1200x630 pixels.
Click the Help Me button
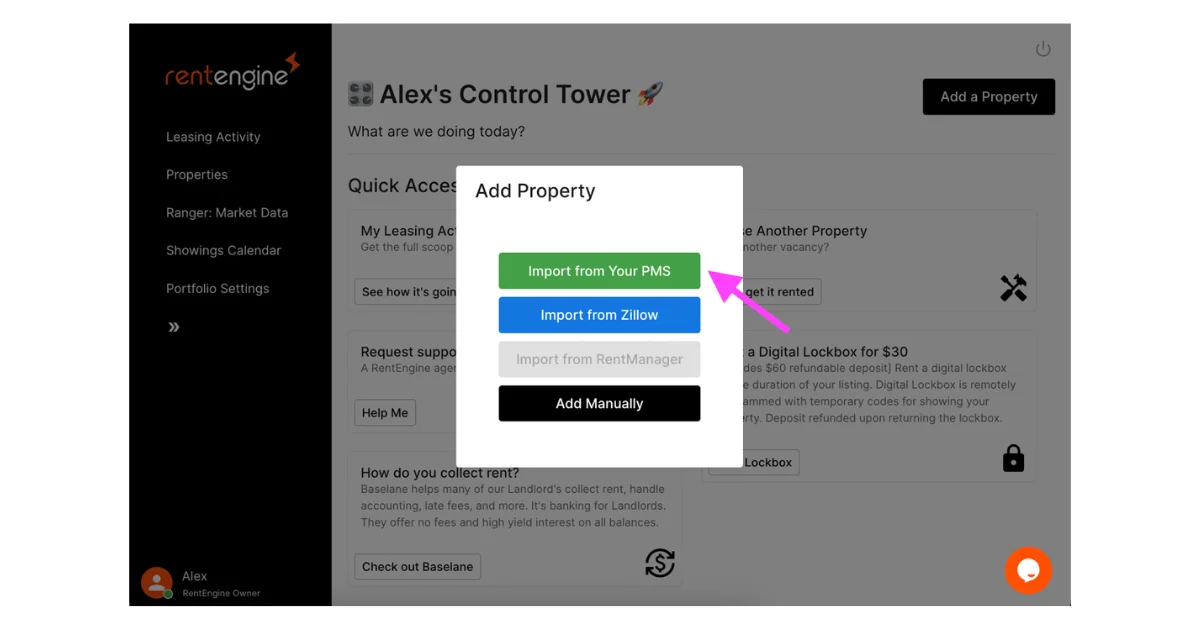click(x=385, y=413)
